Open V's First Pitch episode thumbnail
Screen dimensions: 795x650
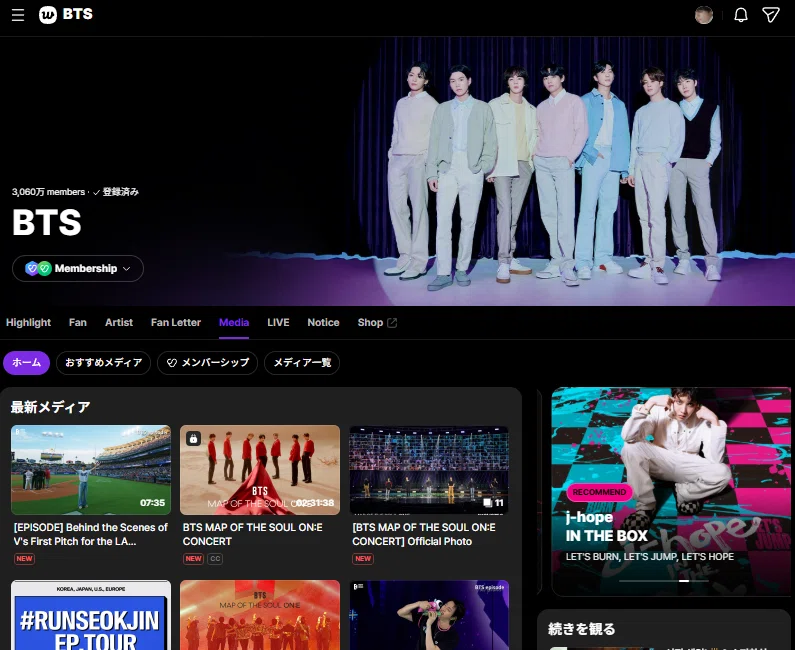pyautogui.click(x=91, y=470)
